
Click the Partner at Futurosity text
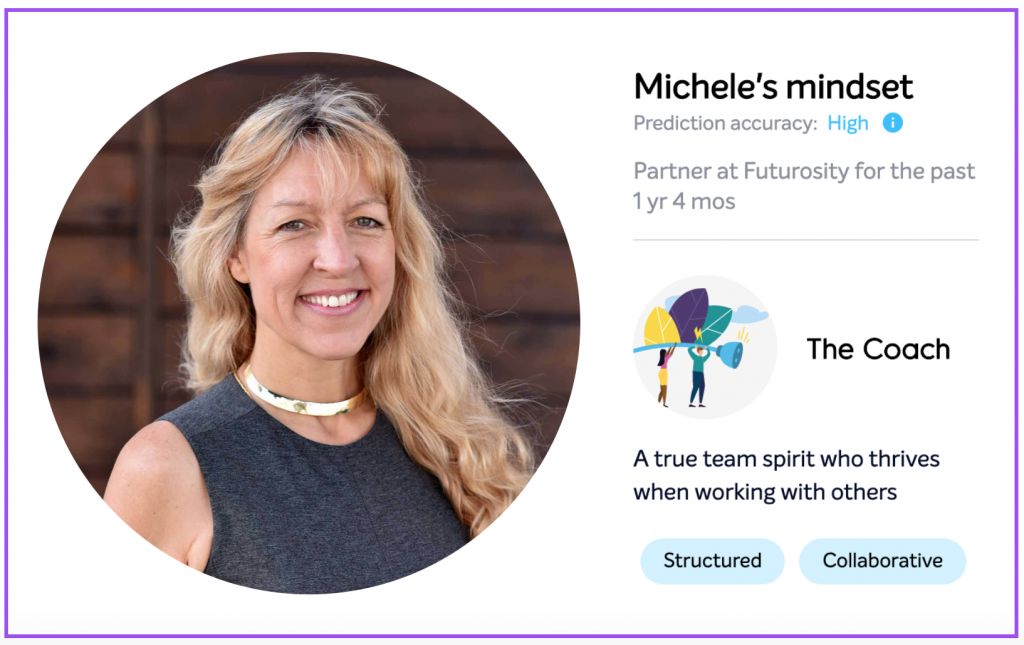click(x=804, y=171)
